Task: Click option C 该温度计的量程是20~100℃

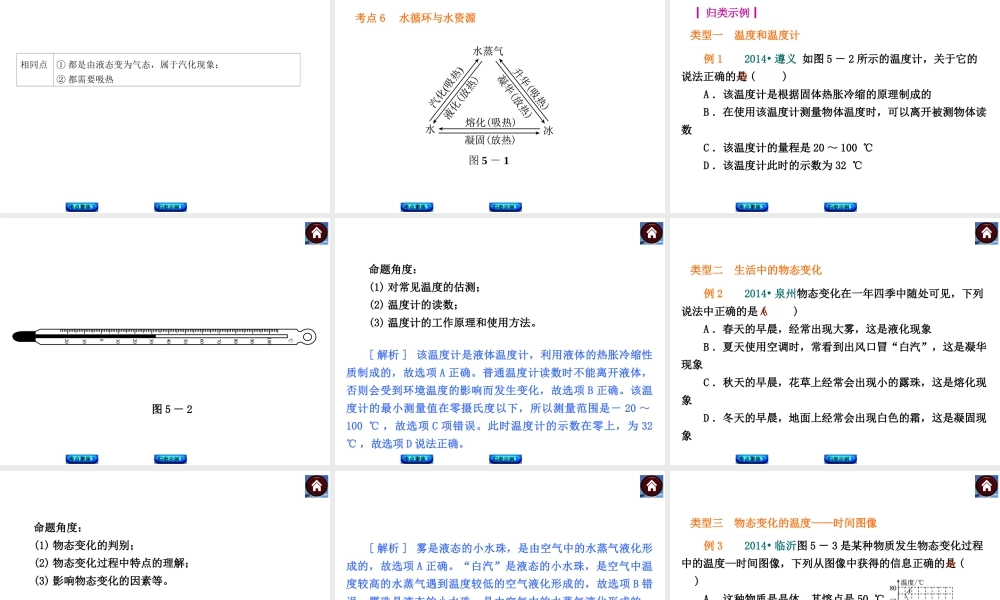Action: 788,148
